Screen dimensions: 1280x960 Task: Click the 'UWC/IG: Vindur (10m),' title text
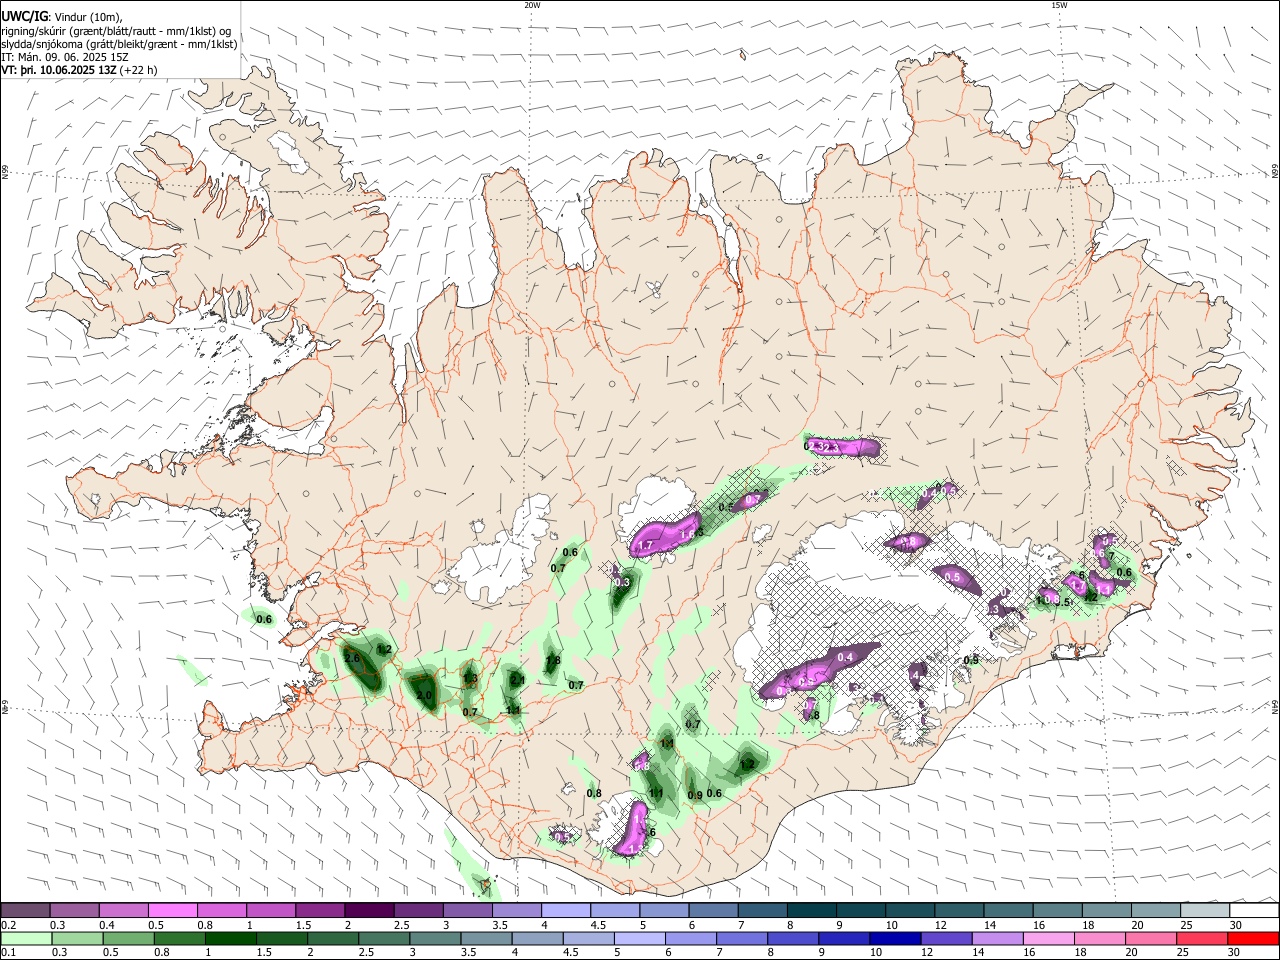[x=62, y=17]
